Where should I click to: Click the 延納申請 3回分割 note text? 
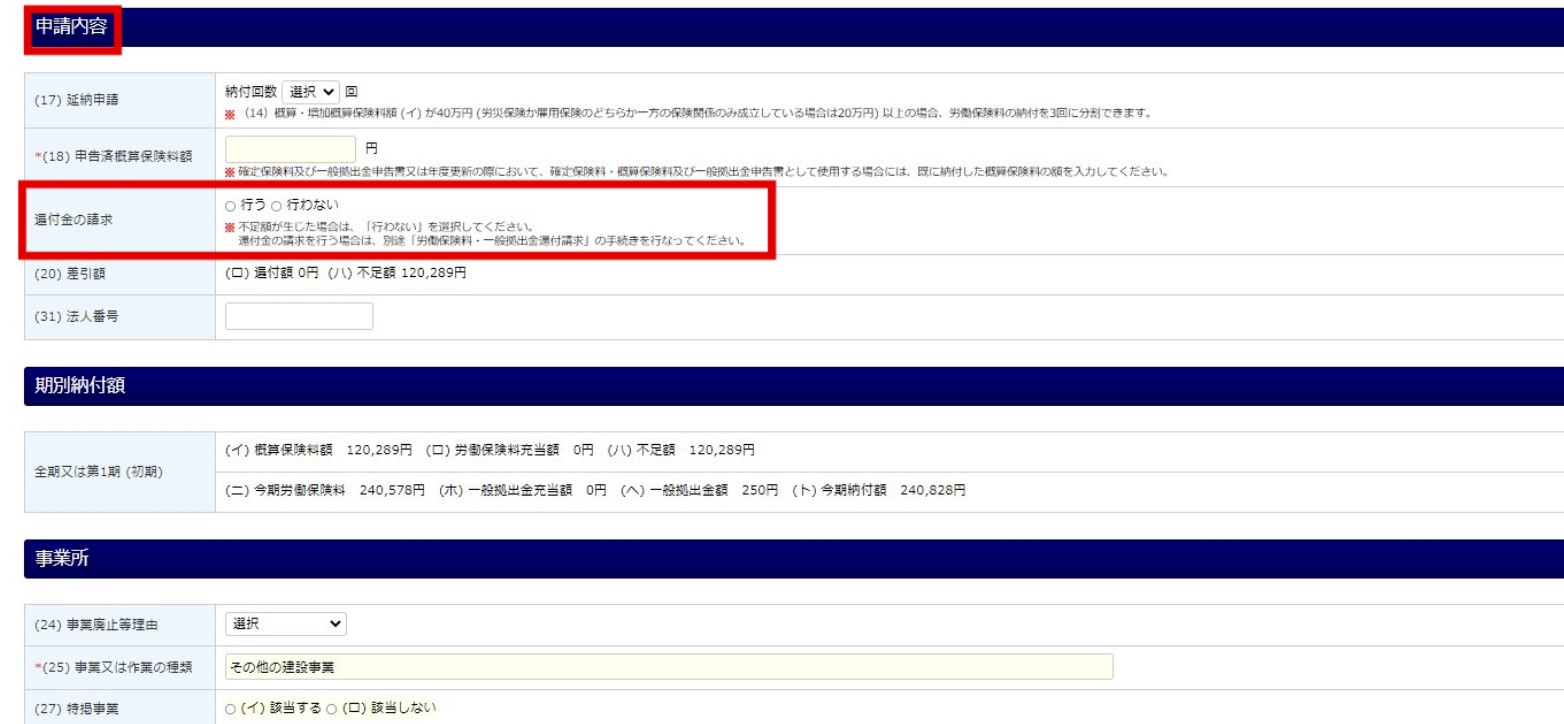(690, 112)
